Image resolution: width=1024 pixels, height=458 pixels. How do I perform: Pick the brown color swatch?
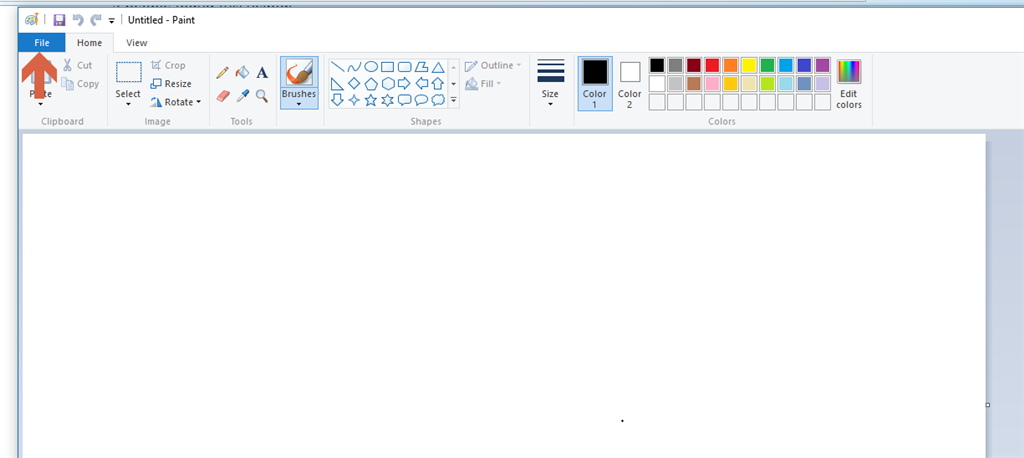click(694, 84)
